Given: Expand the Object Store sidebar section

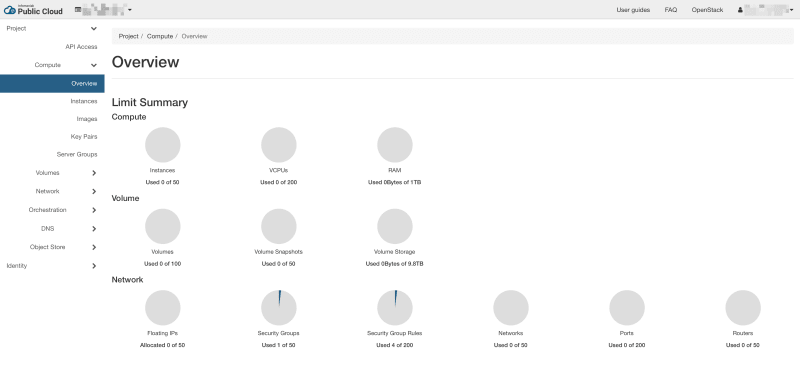Looking at the screenshot, I should [x=94, y=247].
